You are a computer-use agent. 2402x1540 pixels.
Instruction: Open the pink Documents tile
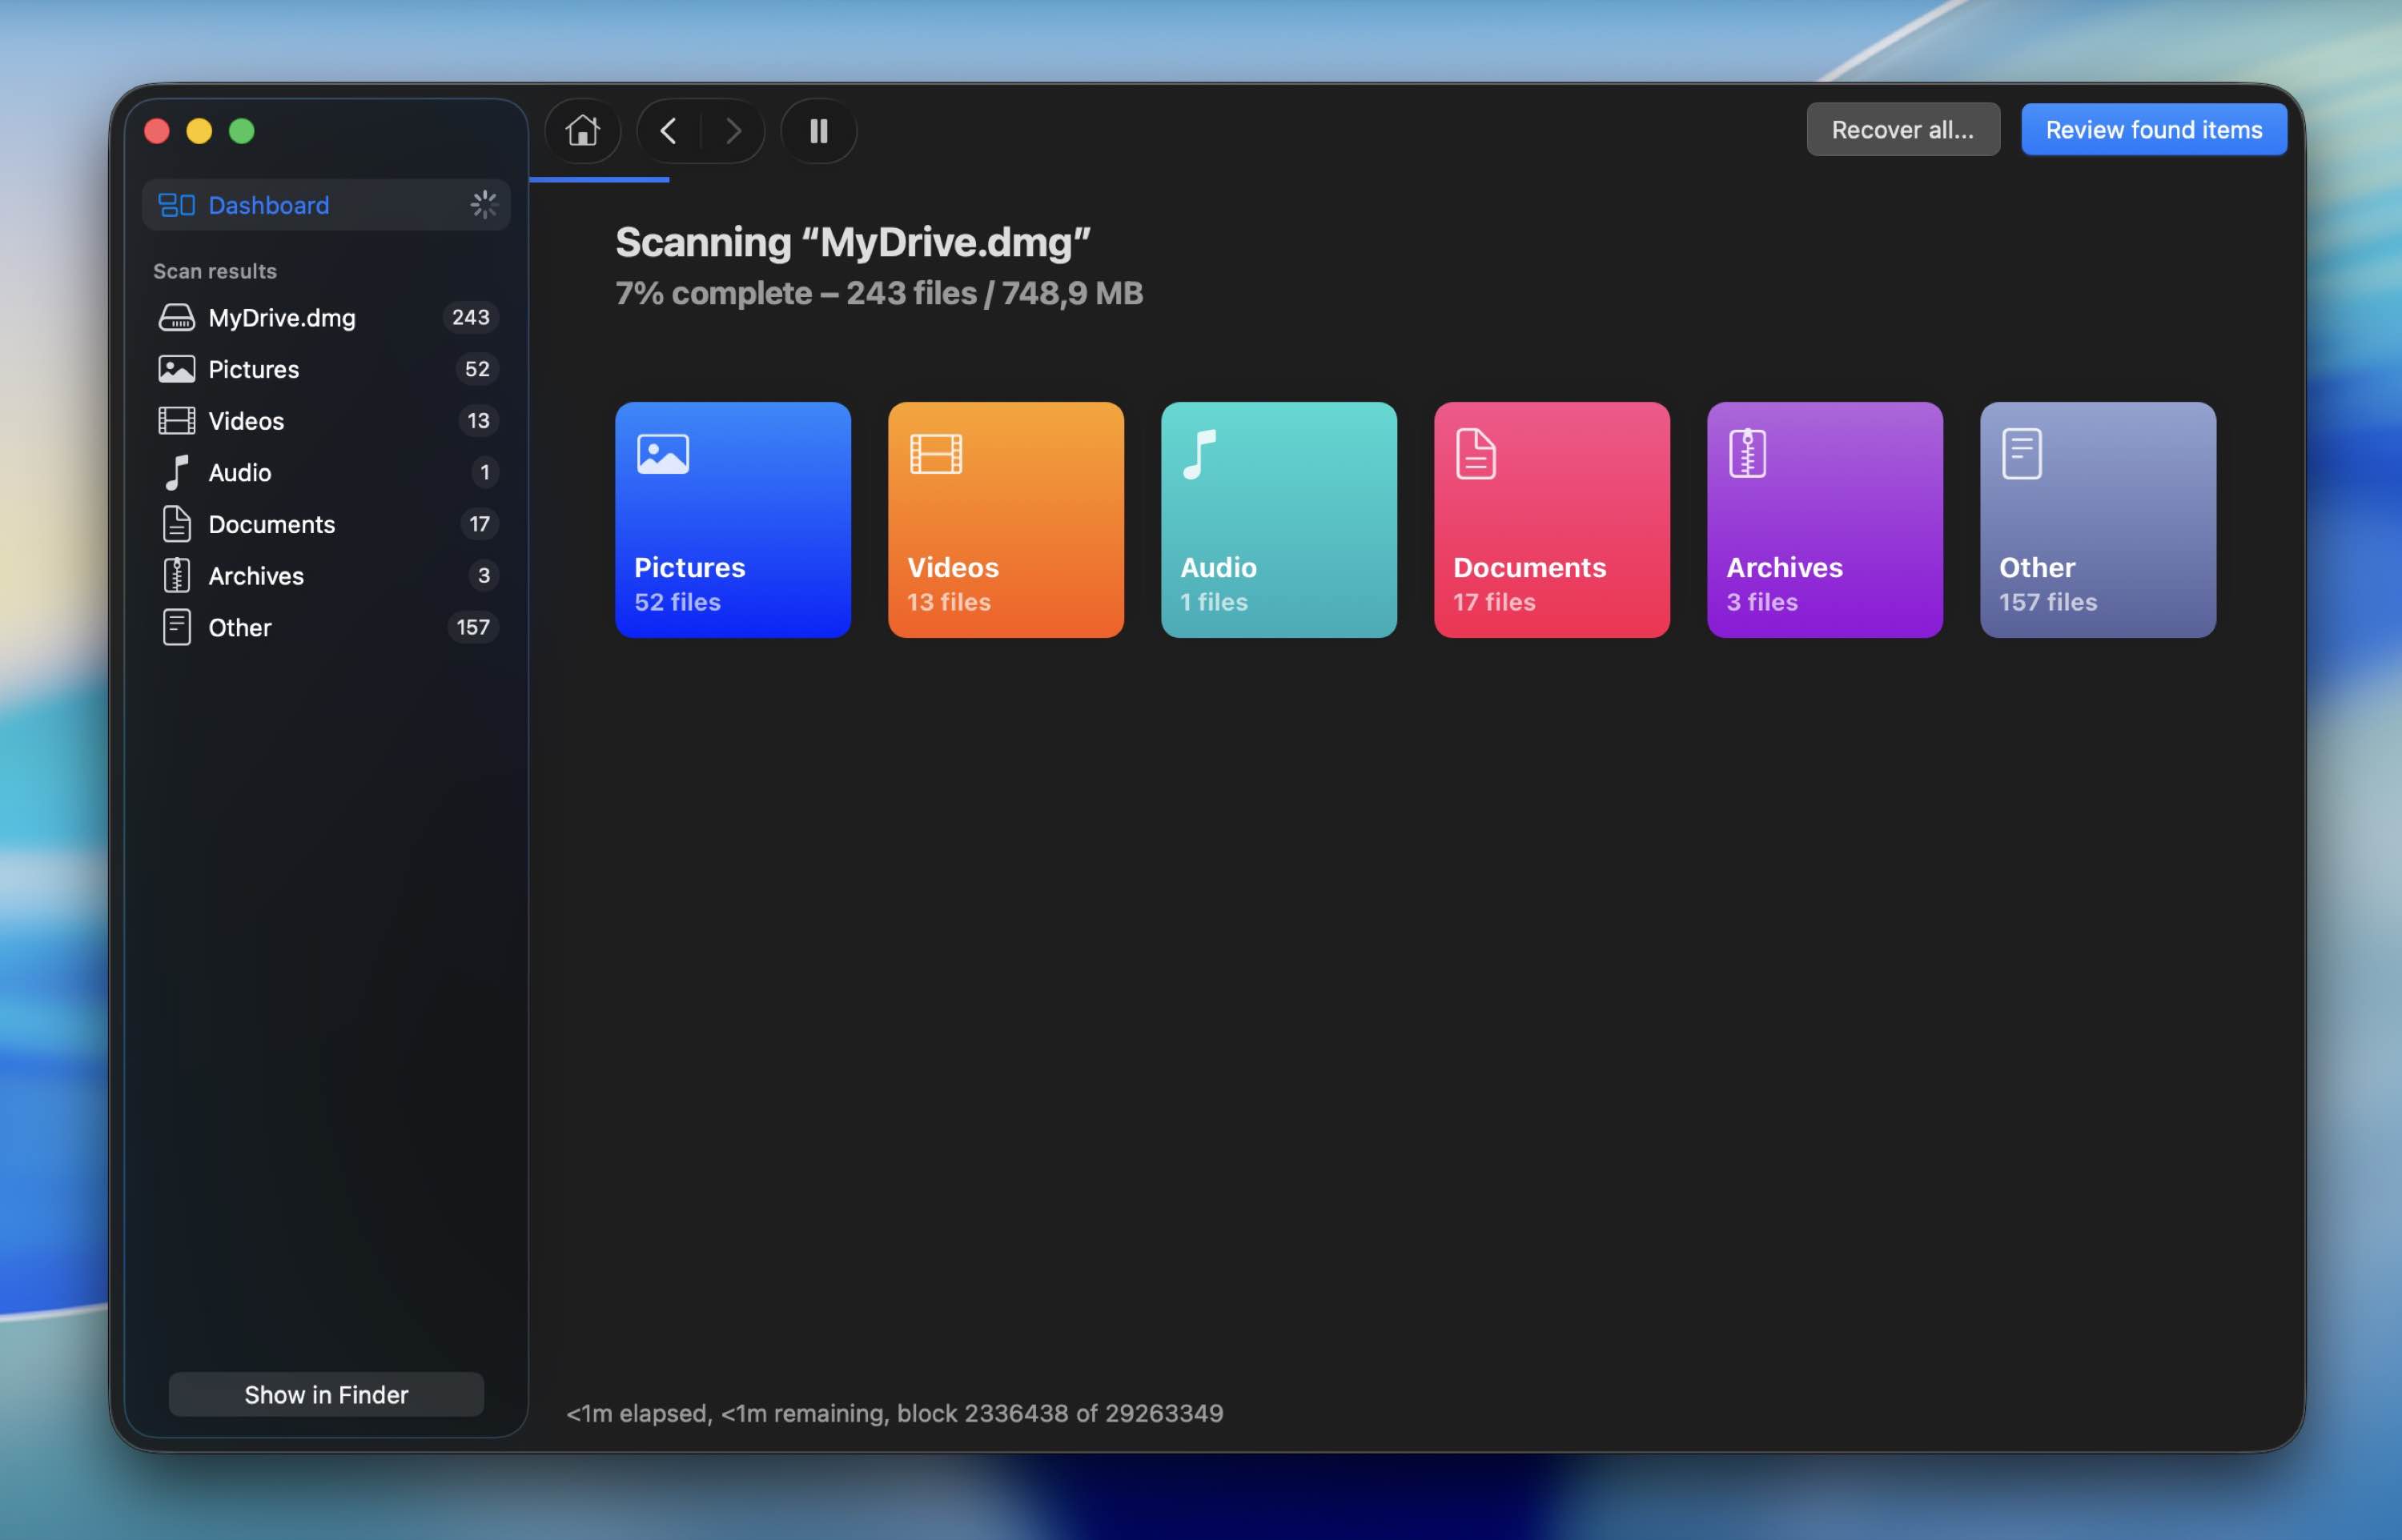click(1551, 520)
